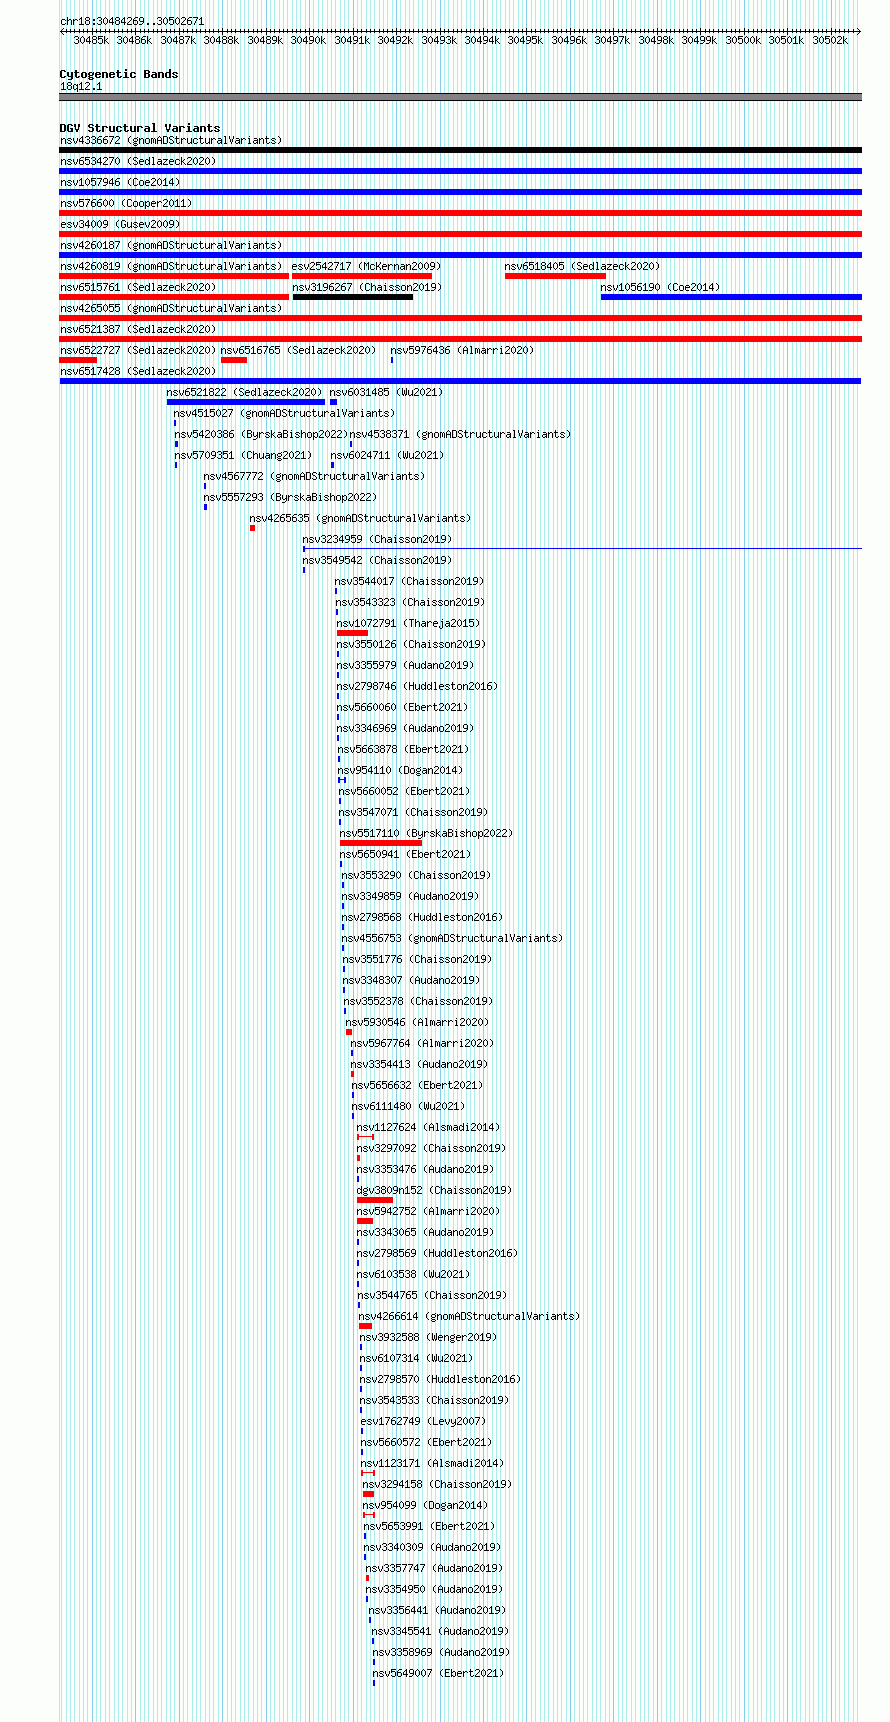Click nsv6522727 (Sedlazeck2020) label

[138, 350]
